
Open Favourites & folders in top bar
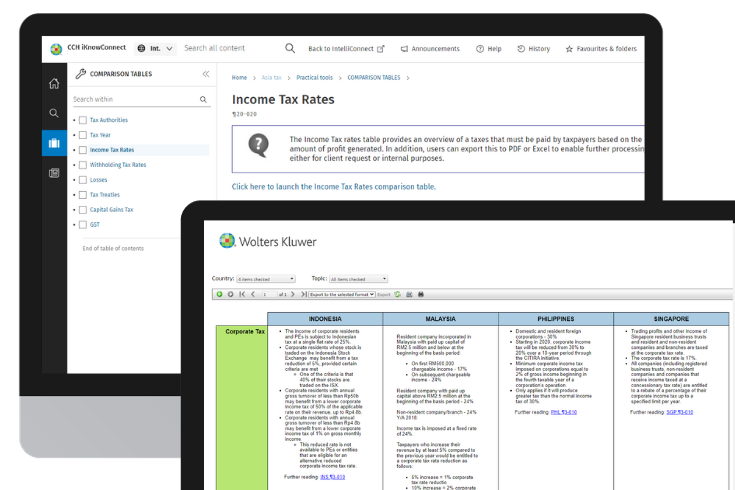(600, 48)
